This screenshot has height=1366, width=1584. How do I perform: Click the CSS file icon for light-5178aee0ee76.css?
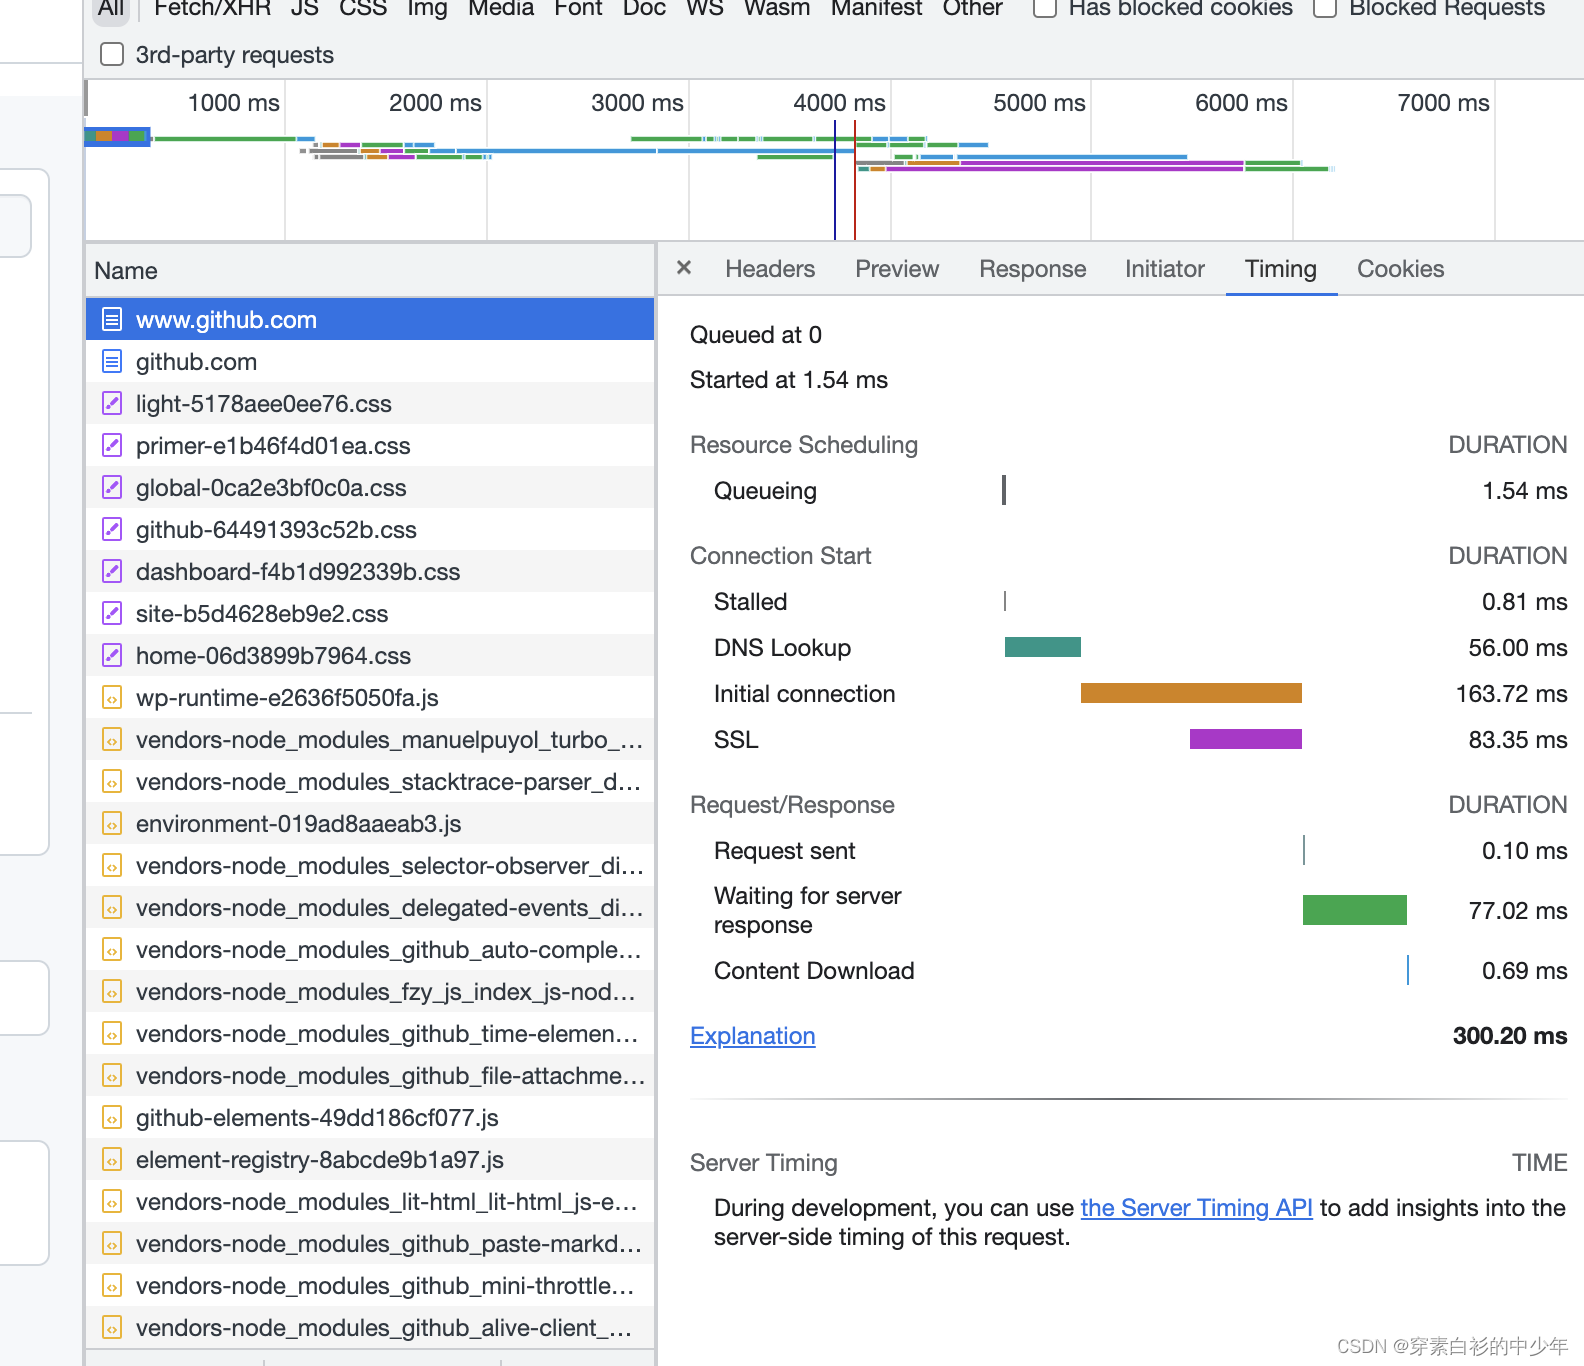click(112, 404)
